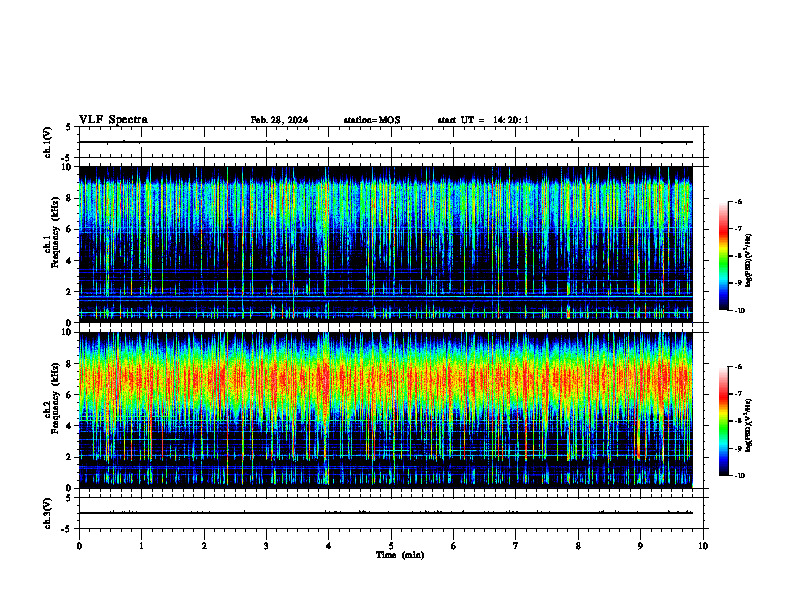The width and height of the screenshot is (792, 612).
Task: Click the ch.1 voltage waveform trace
Action: (x=385, y=142)
